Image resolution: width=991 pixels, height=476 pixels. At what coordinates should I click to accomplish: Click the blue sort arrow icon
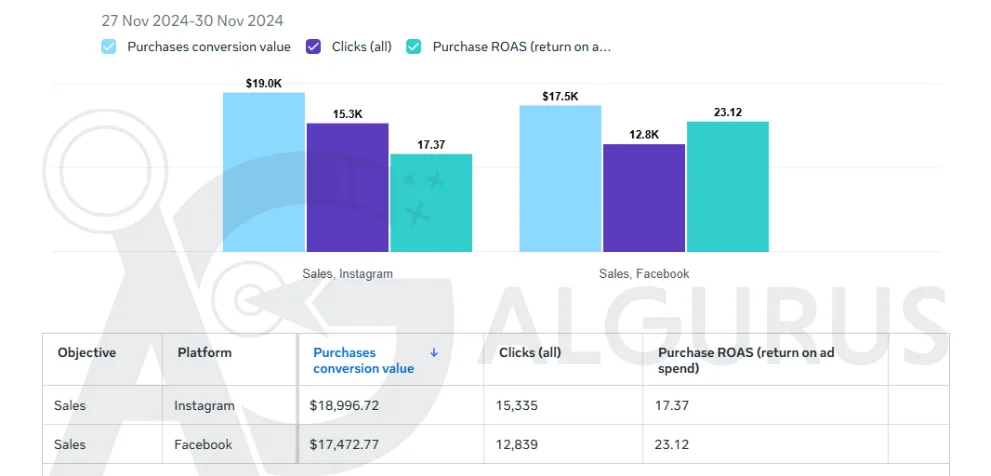434,353
